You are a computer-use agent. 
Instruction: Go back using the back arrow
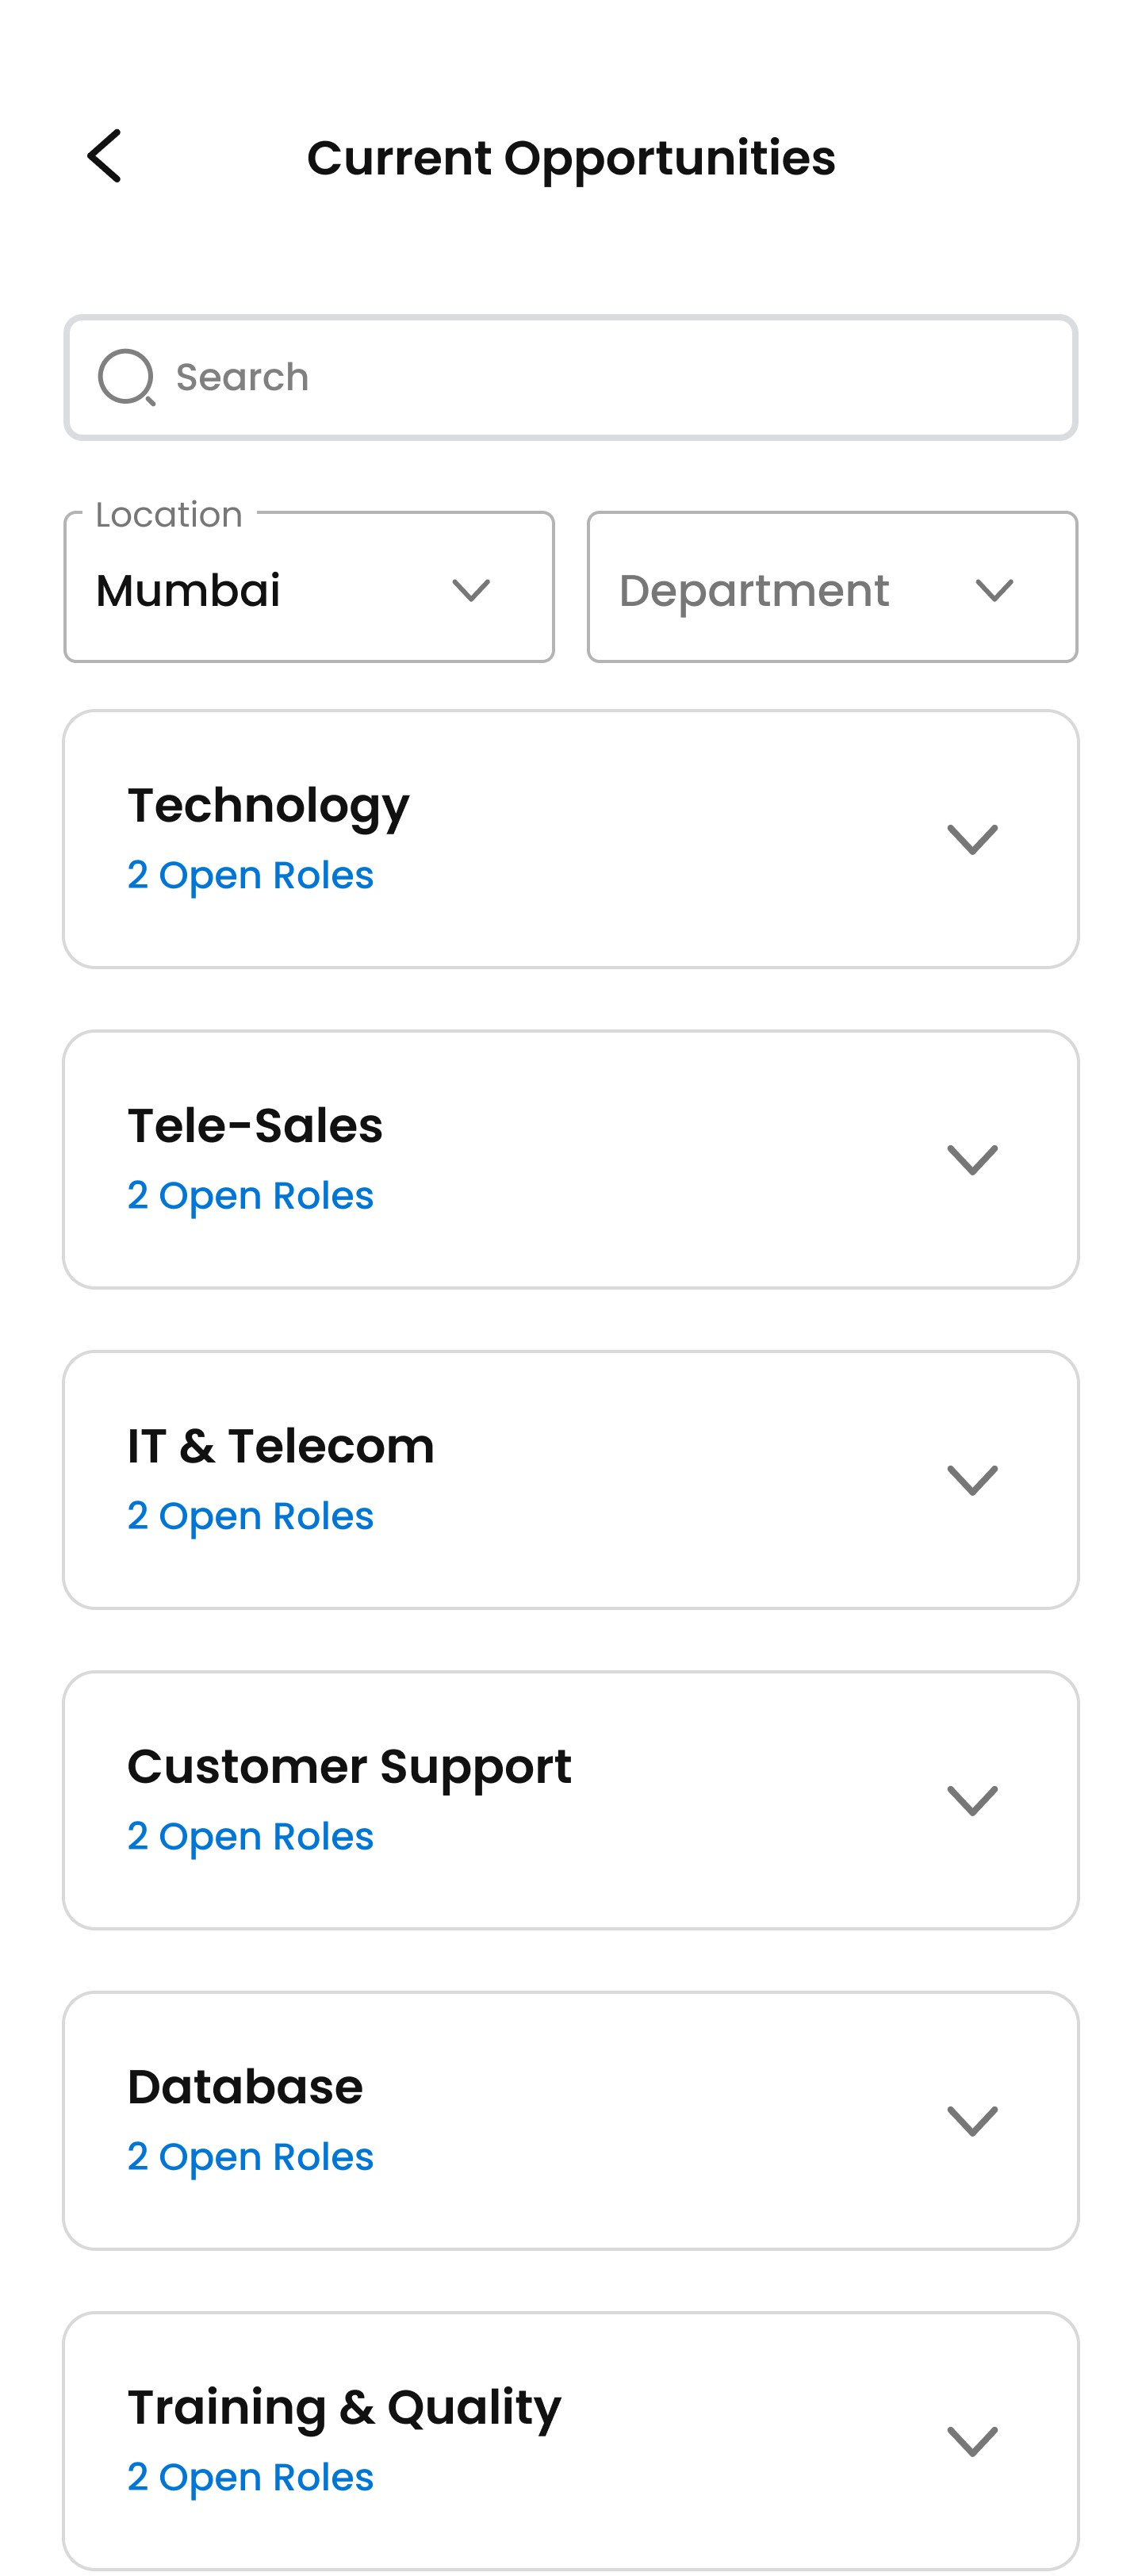104,156
